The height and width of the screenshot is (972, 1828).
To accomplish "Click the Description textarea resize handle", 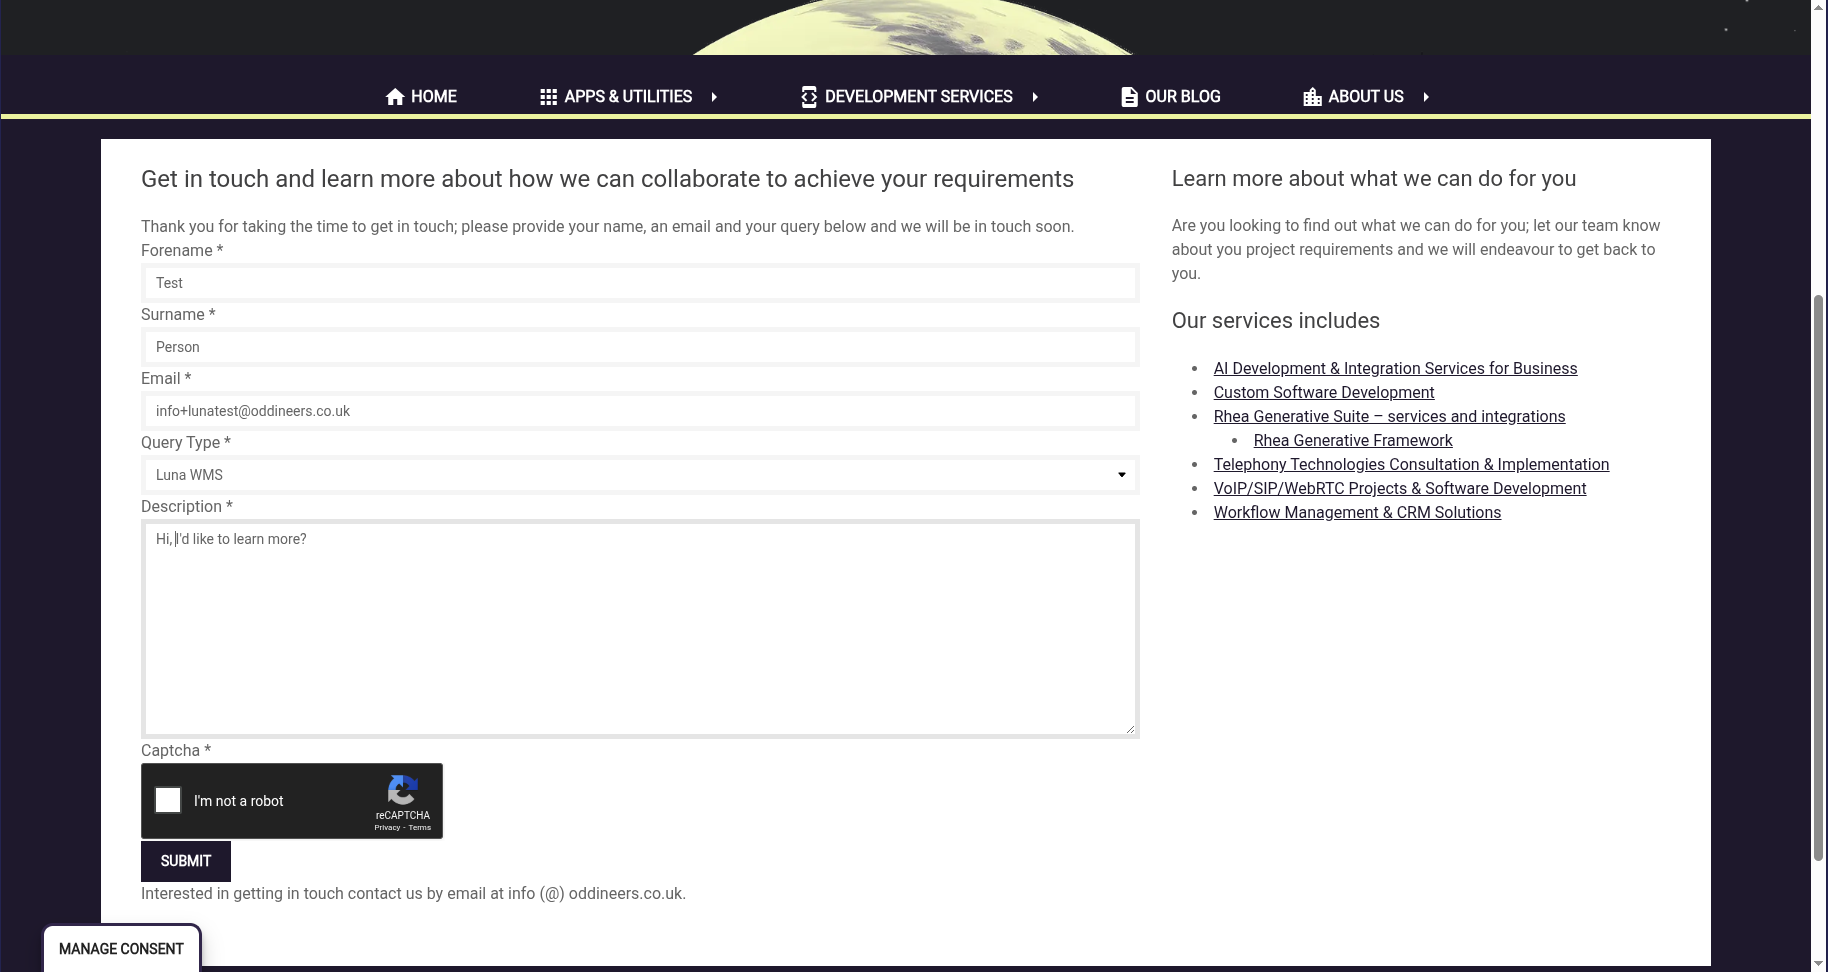I will coord(1130,729).
